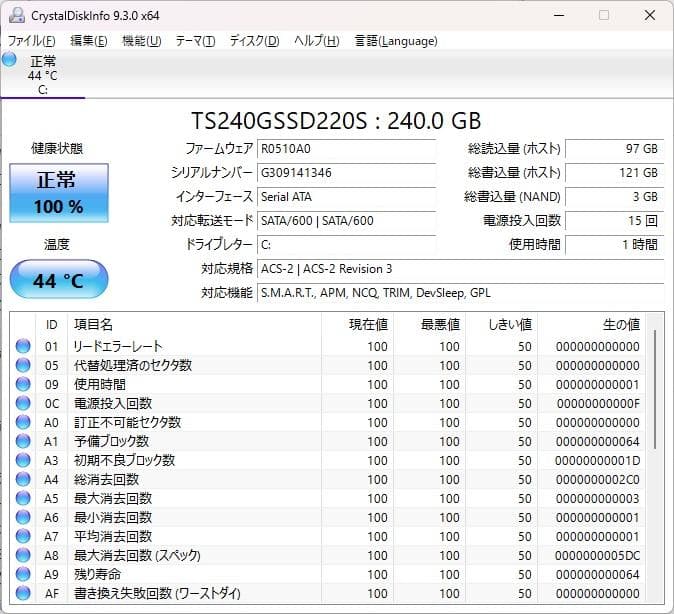The height and width of the screenshot is (614, 674).
Task: Click the TS240GSSD220S : 240.0 GB drive title
Action: pos(336,121)
